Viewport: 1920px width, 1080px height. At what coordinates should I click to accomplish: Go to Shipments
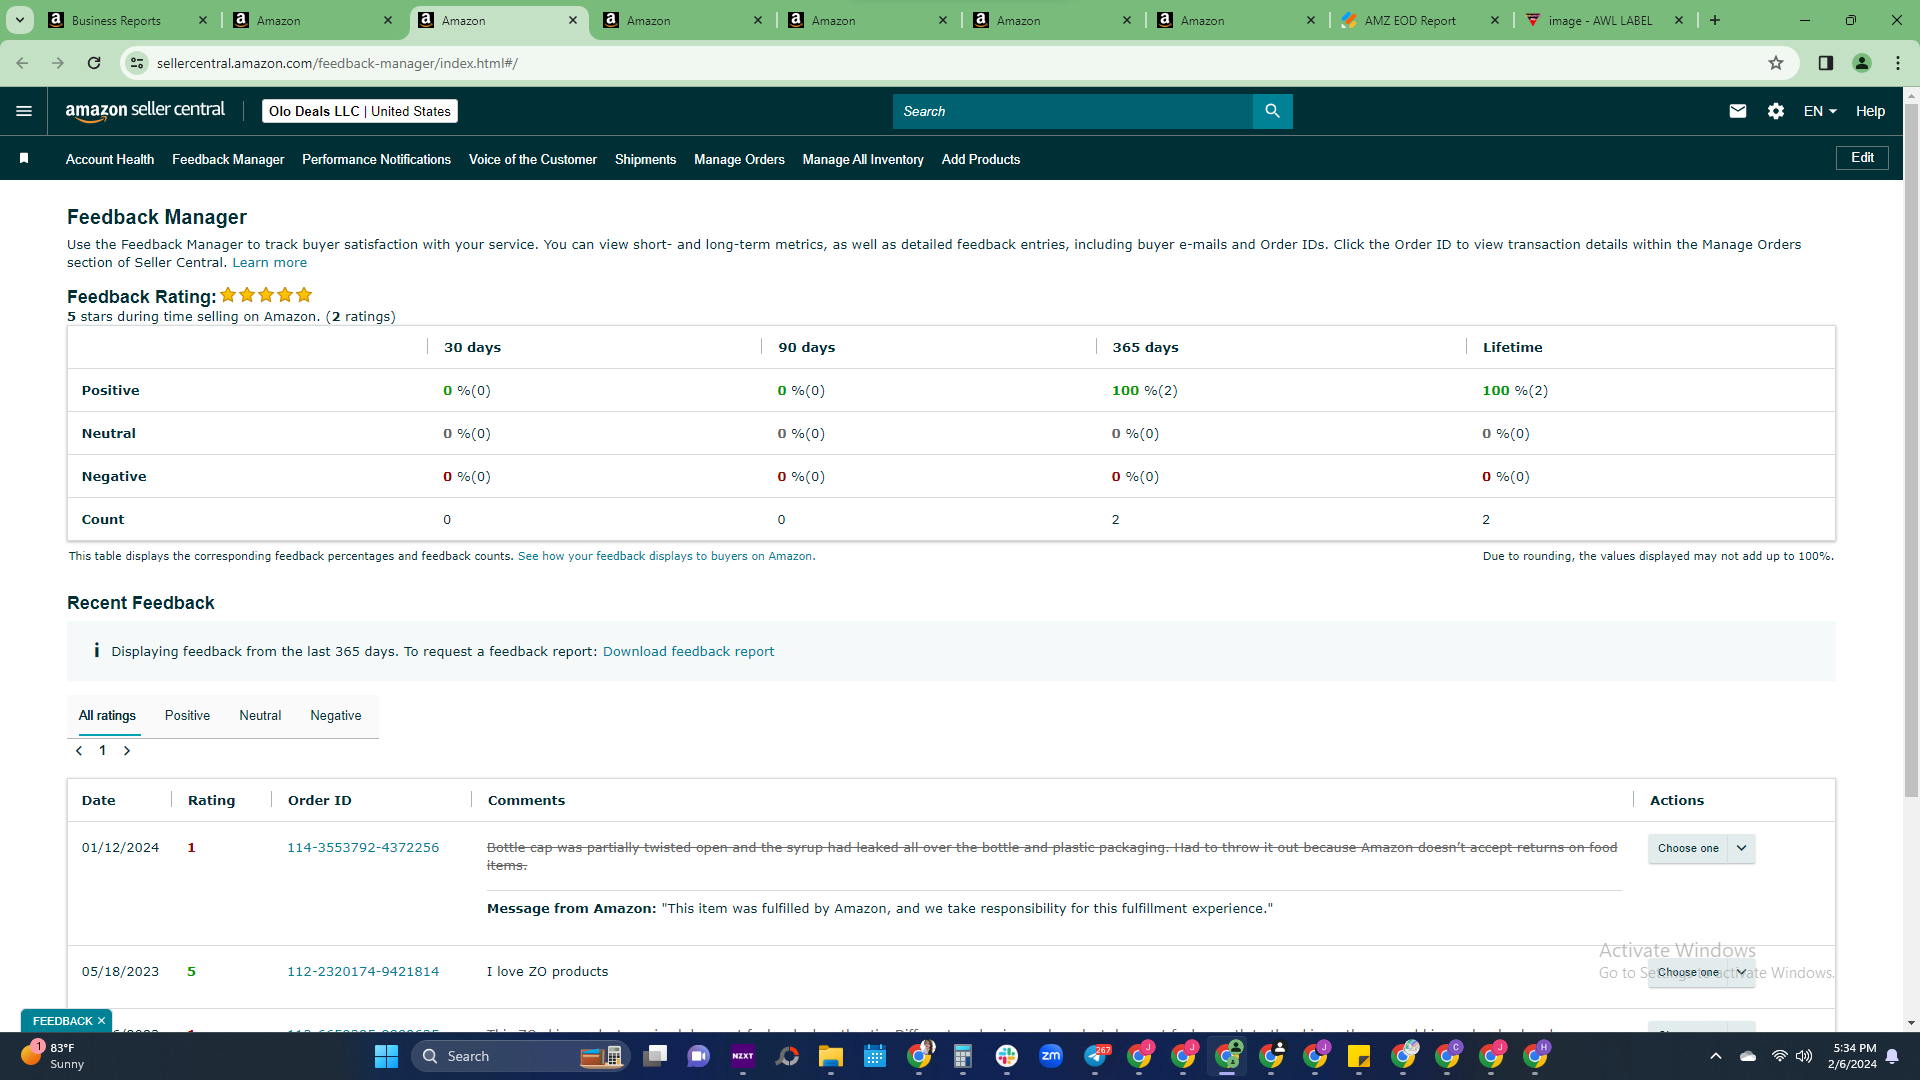[x=645, y=159]
